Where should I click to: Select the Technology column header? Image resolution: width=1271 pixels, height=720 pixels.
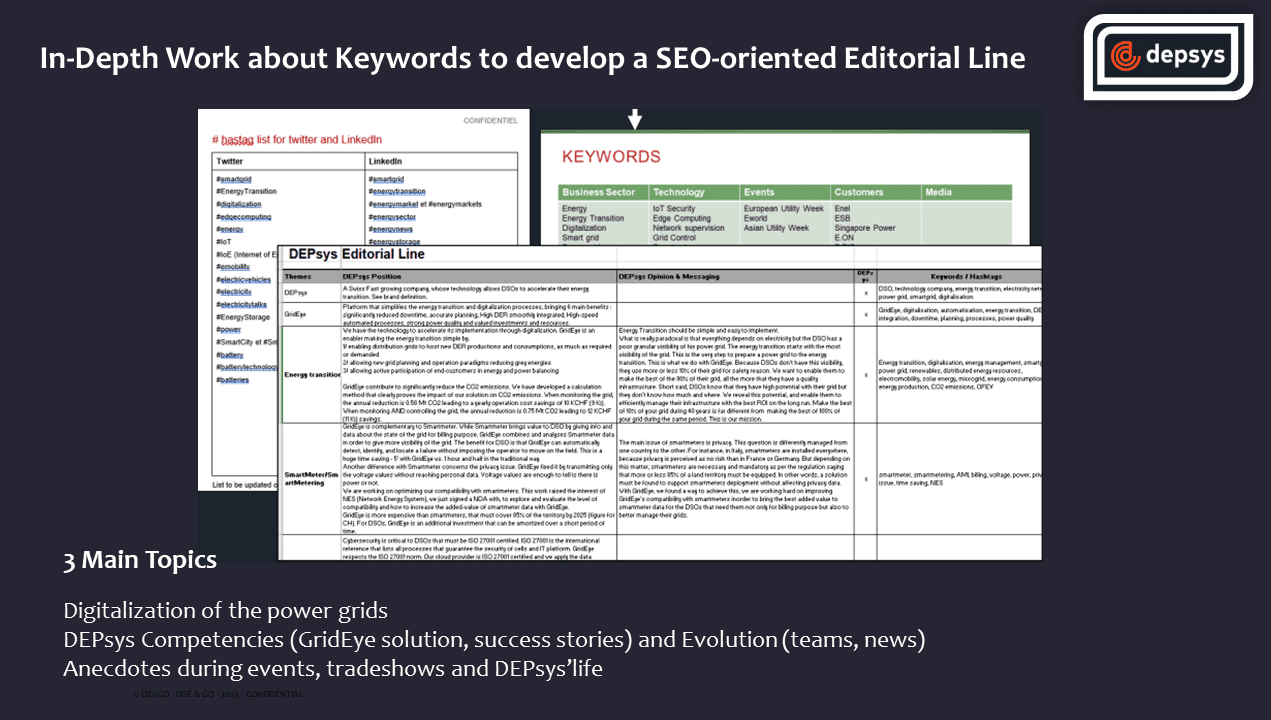(x=679, y=192)
